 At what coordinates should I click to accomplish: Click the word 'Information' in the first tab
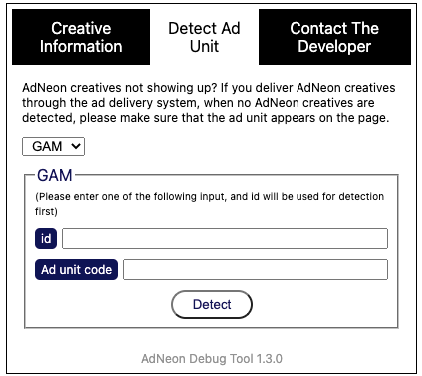tap(81, 46)
